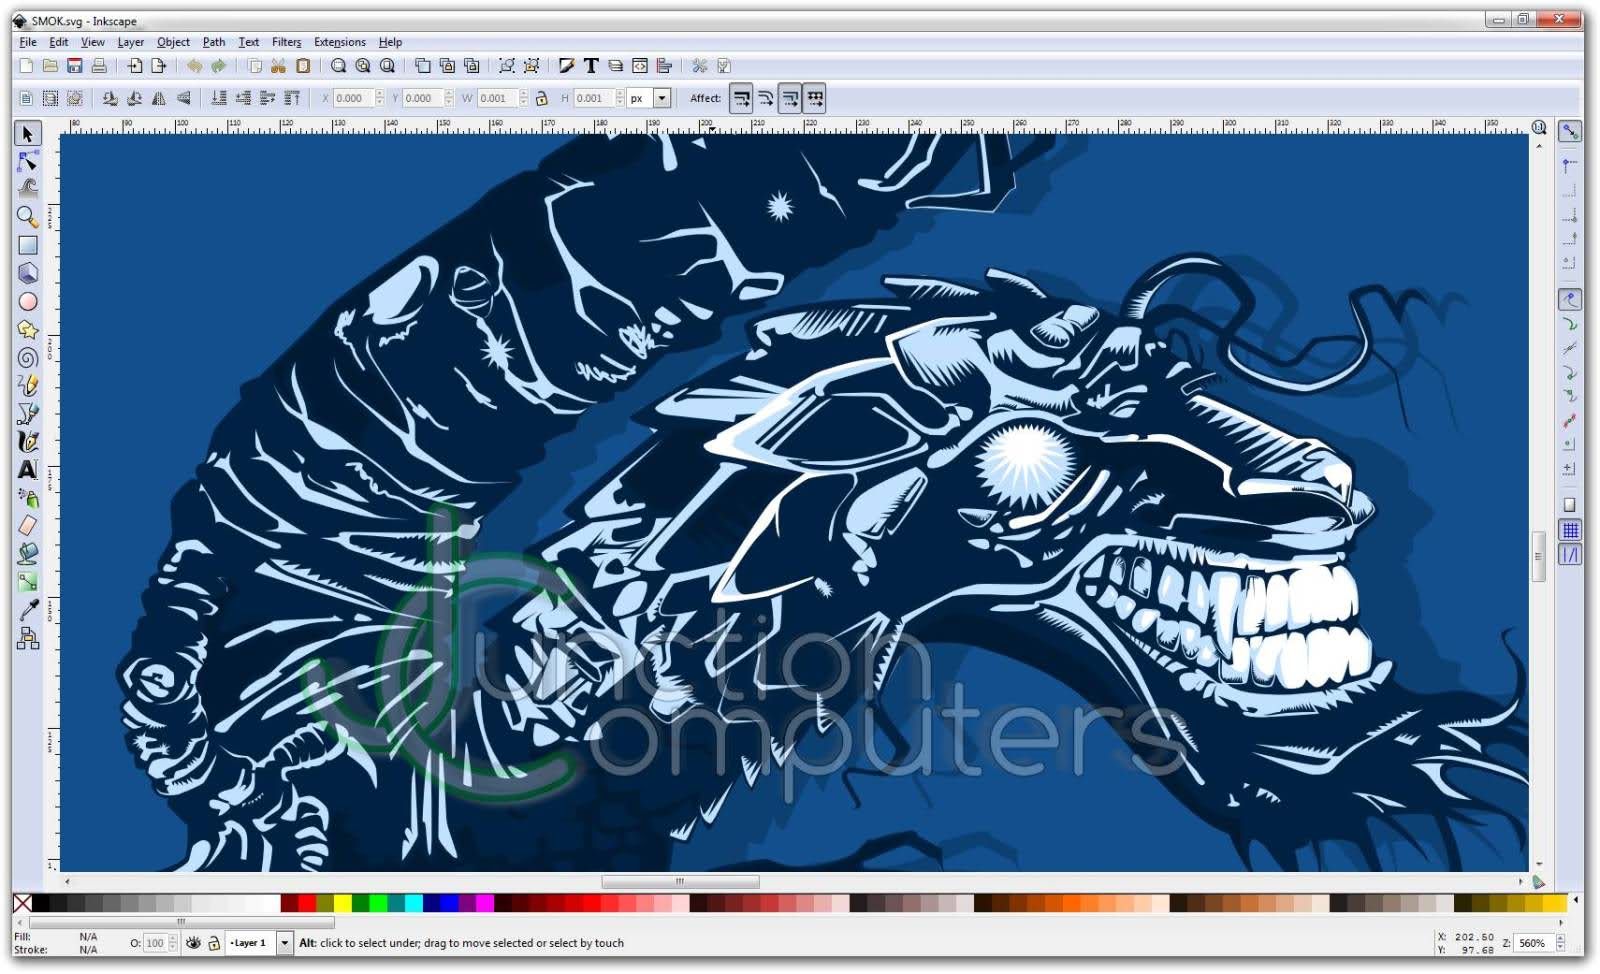Click the zoom 560% stepper arrows

click(x=1560, y=943)
